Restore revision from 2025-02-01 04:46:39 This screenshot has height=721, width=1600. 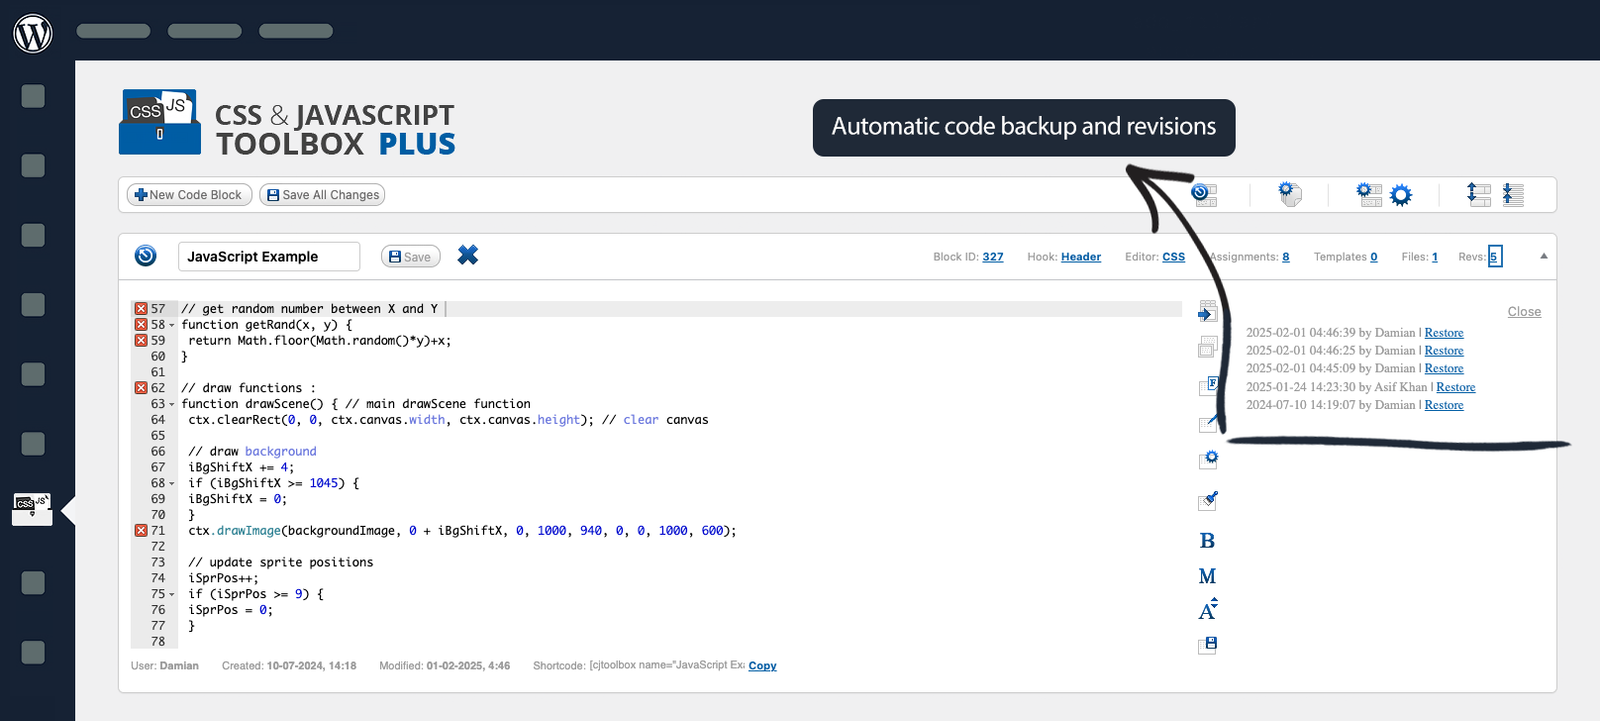(1444, 333)
